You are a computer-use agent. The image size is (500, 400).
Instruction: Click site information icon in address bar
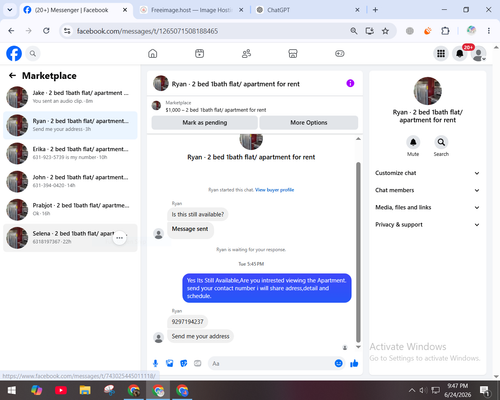[x=67, y=31]
